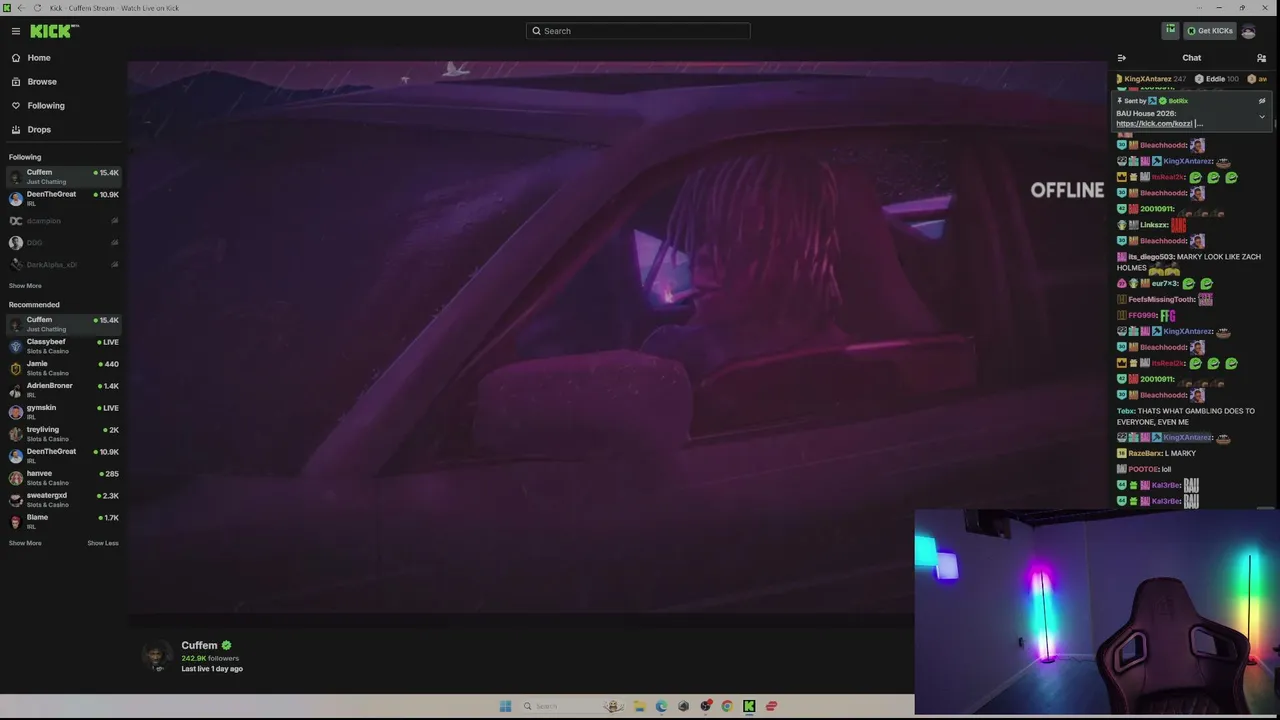Click Eddie in the top gifters bar
This screenshot has height=720, width=1280.
point(1217,79)
